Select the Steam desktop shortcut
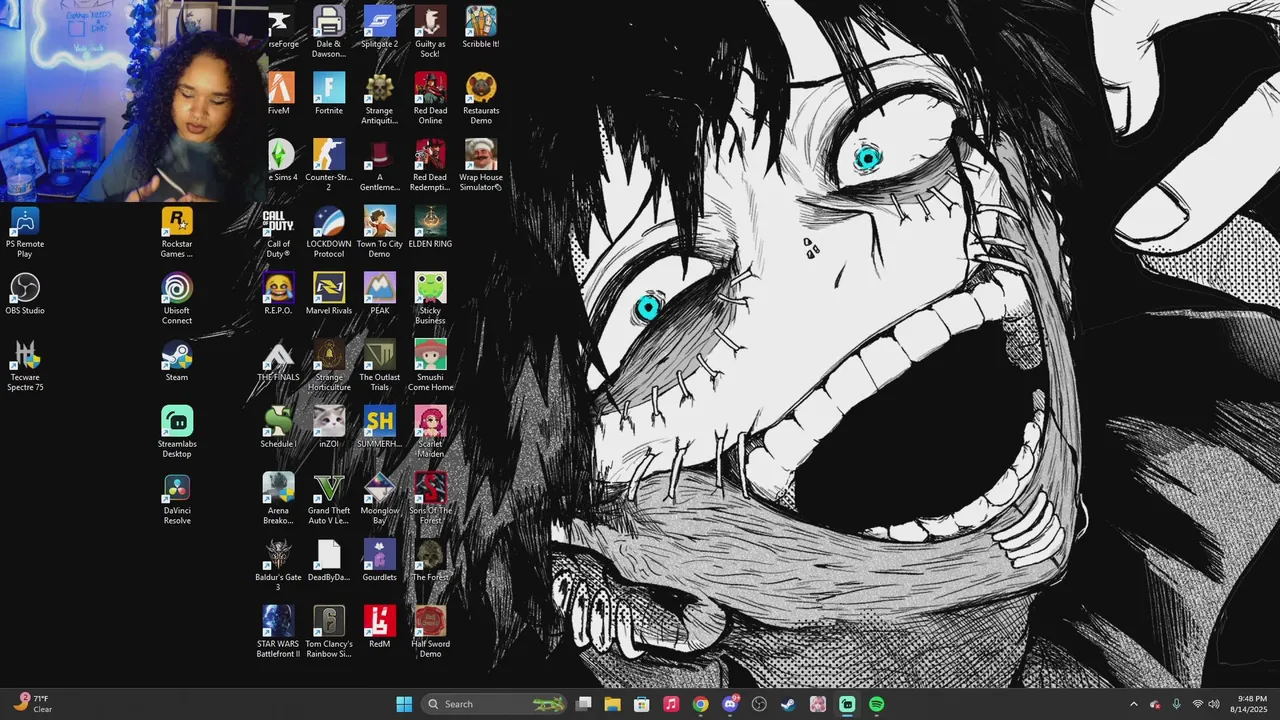Image resolution: width=1280 pixels, height=720 pixels. [177, 360]
